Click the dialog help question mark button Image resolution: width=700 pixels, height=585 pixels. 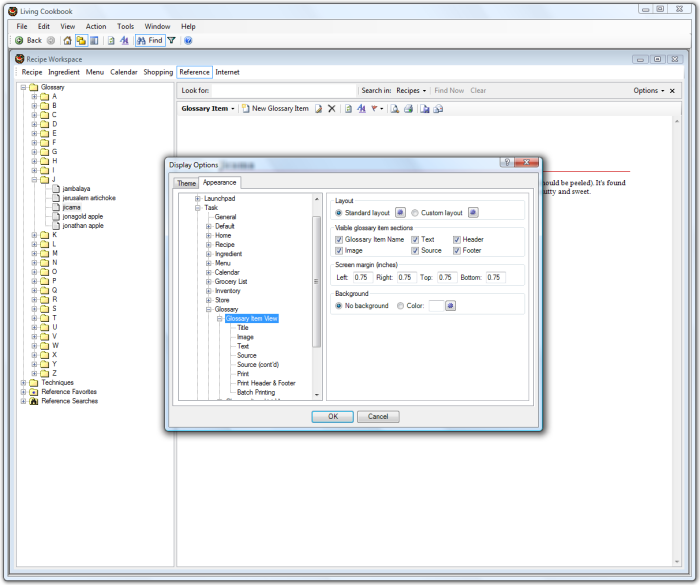(507, 163)
